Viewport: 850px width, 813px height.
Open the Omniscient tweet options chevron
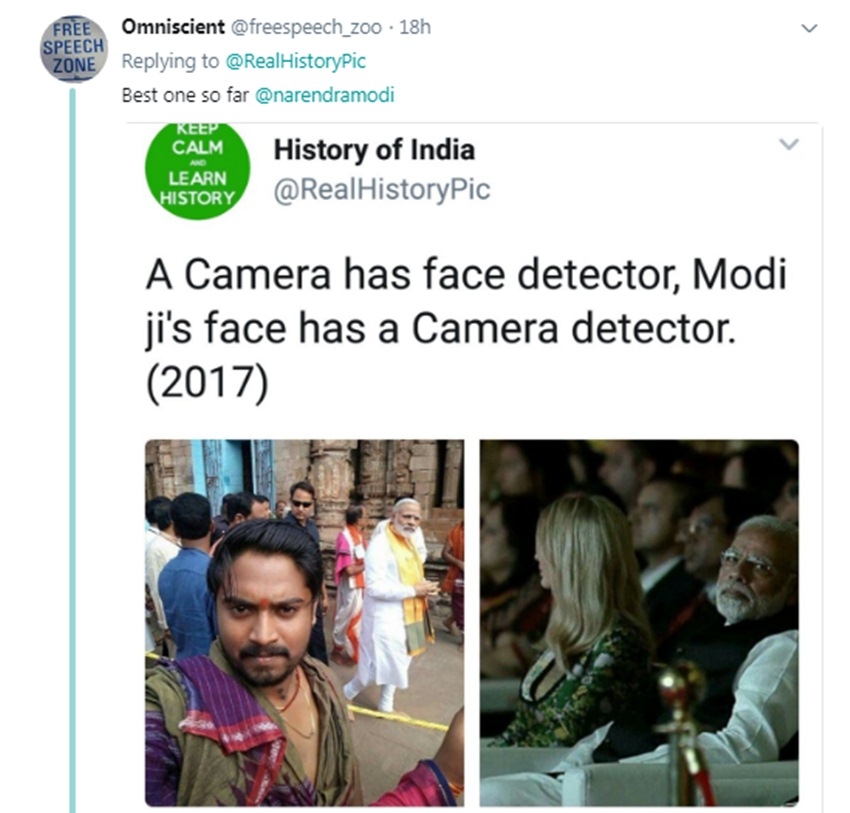(810, 29)
